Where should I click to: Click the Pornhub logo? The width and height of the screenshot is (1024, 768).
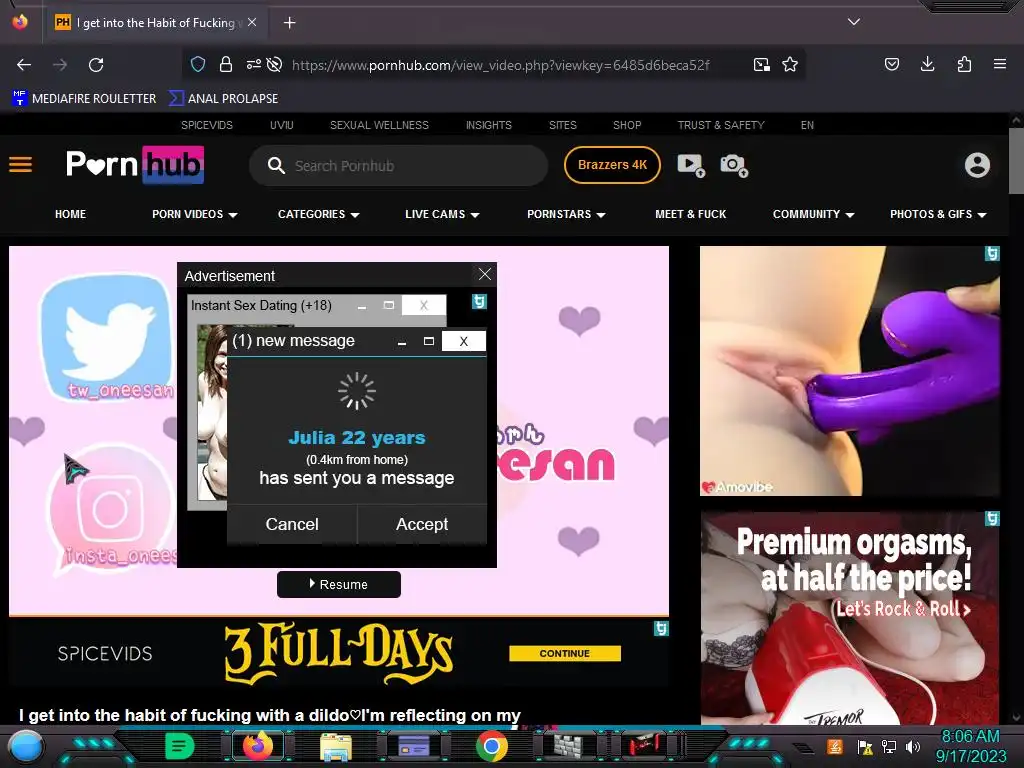135,165
